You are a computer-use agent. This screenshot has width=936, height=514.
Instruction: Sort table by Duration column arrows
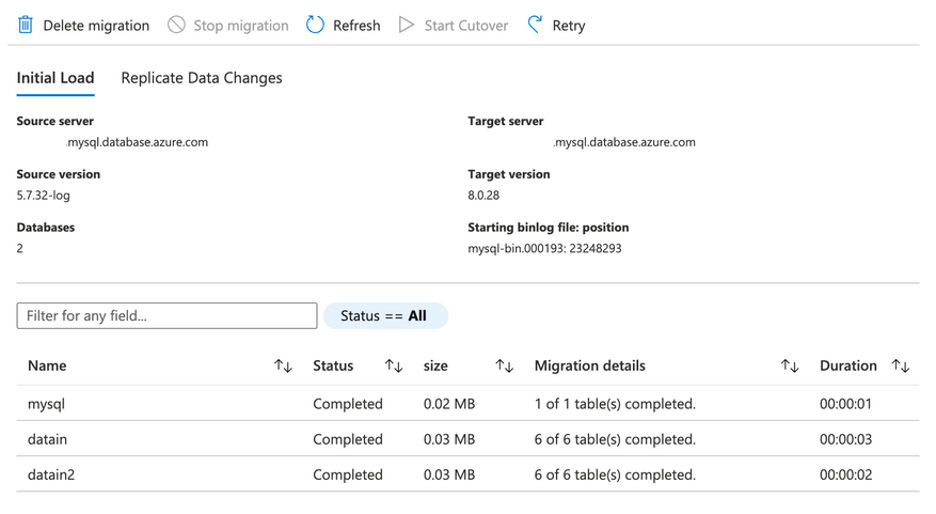coord(900,366)
